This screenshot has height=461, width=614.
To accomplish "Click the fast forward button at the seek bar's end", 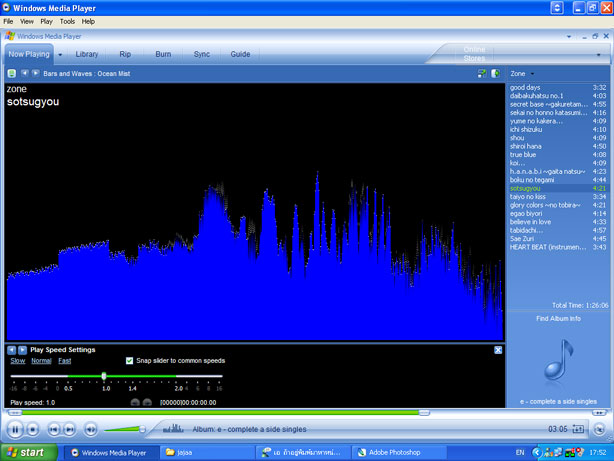I will pos(599,413).
